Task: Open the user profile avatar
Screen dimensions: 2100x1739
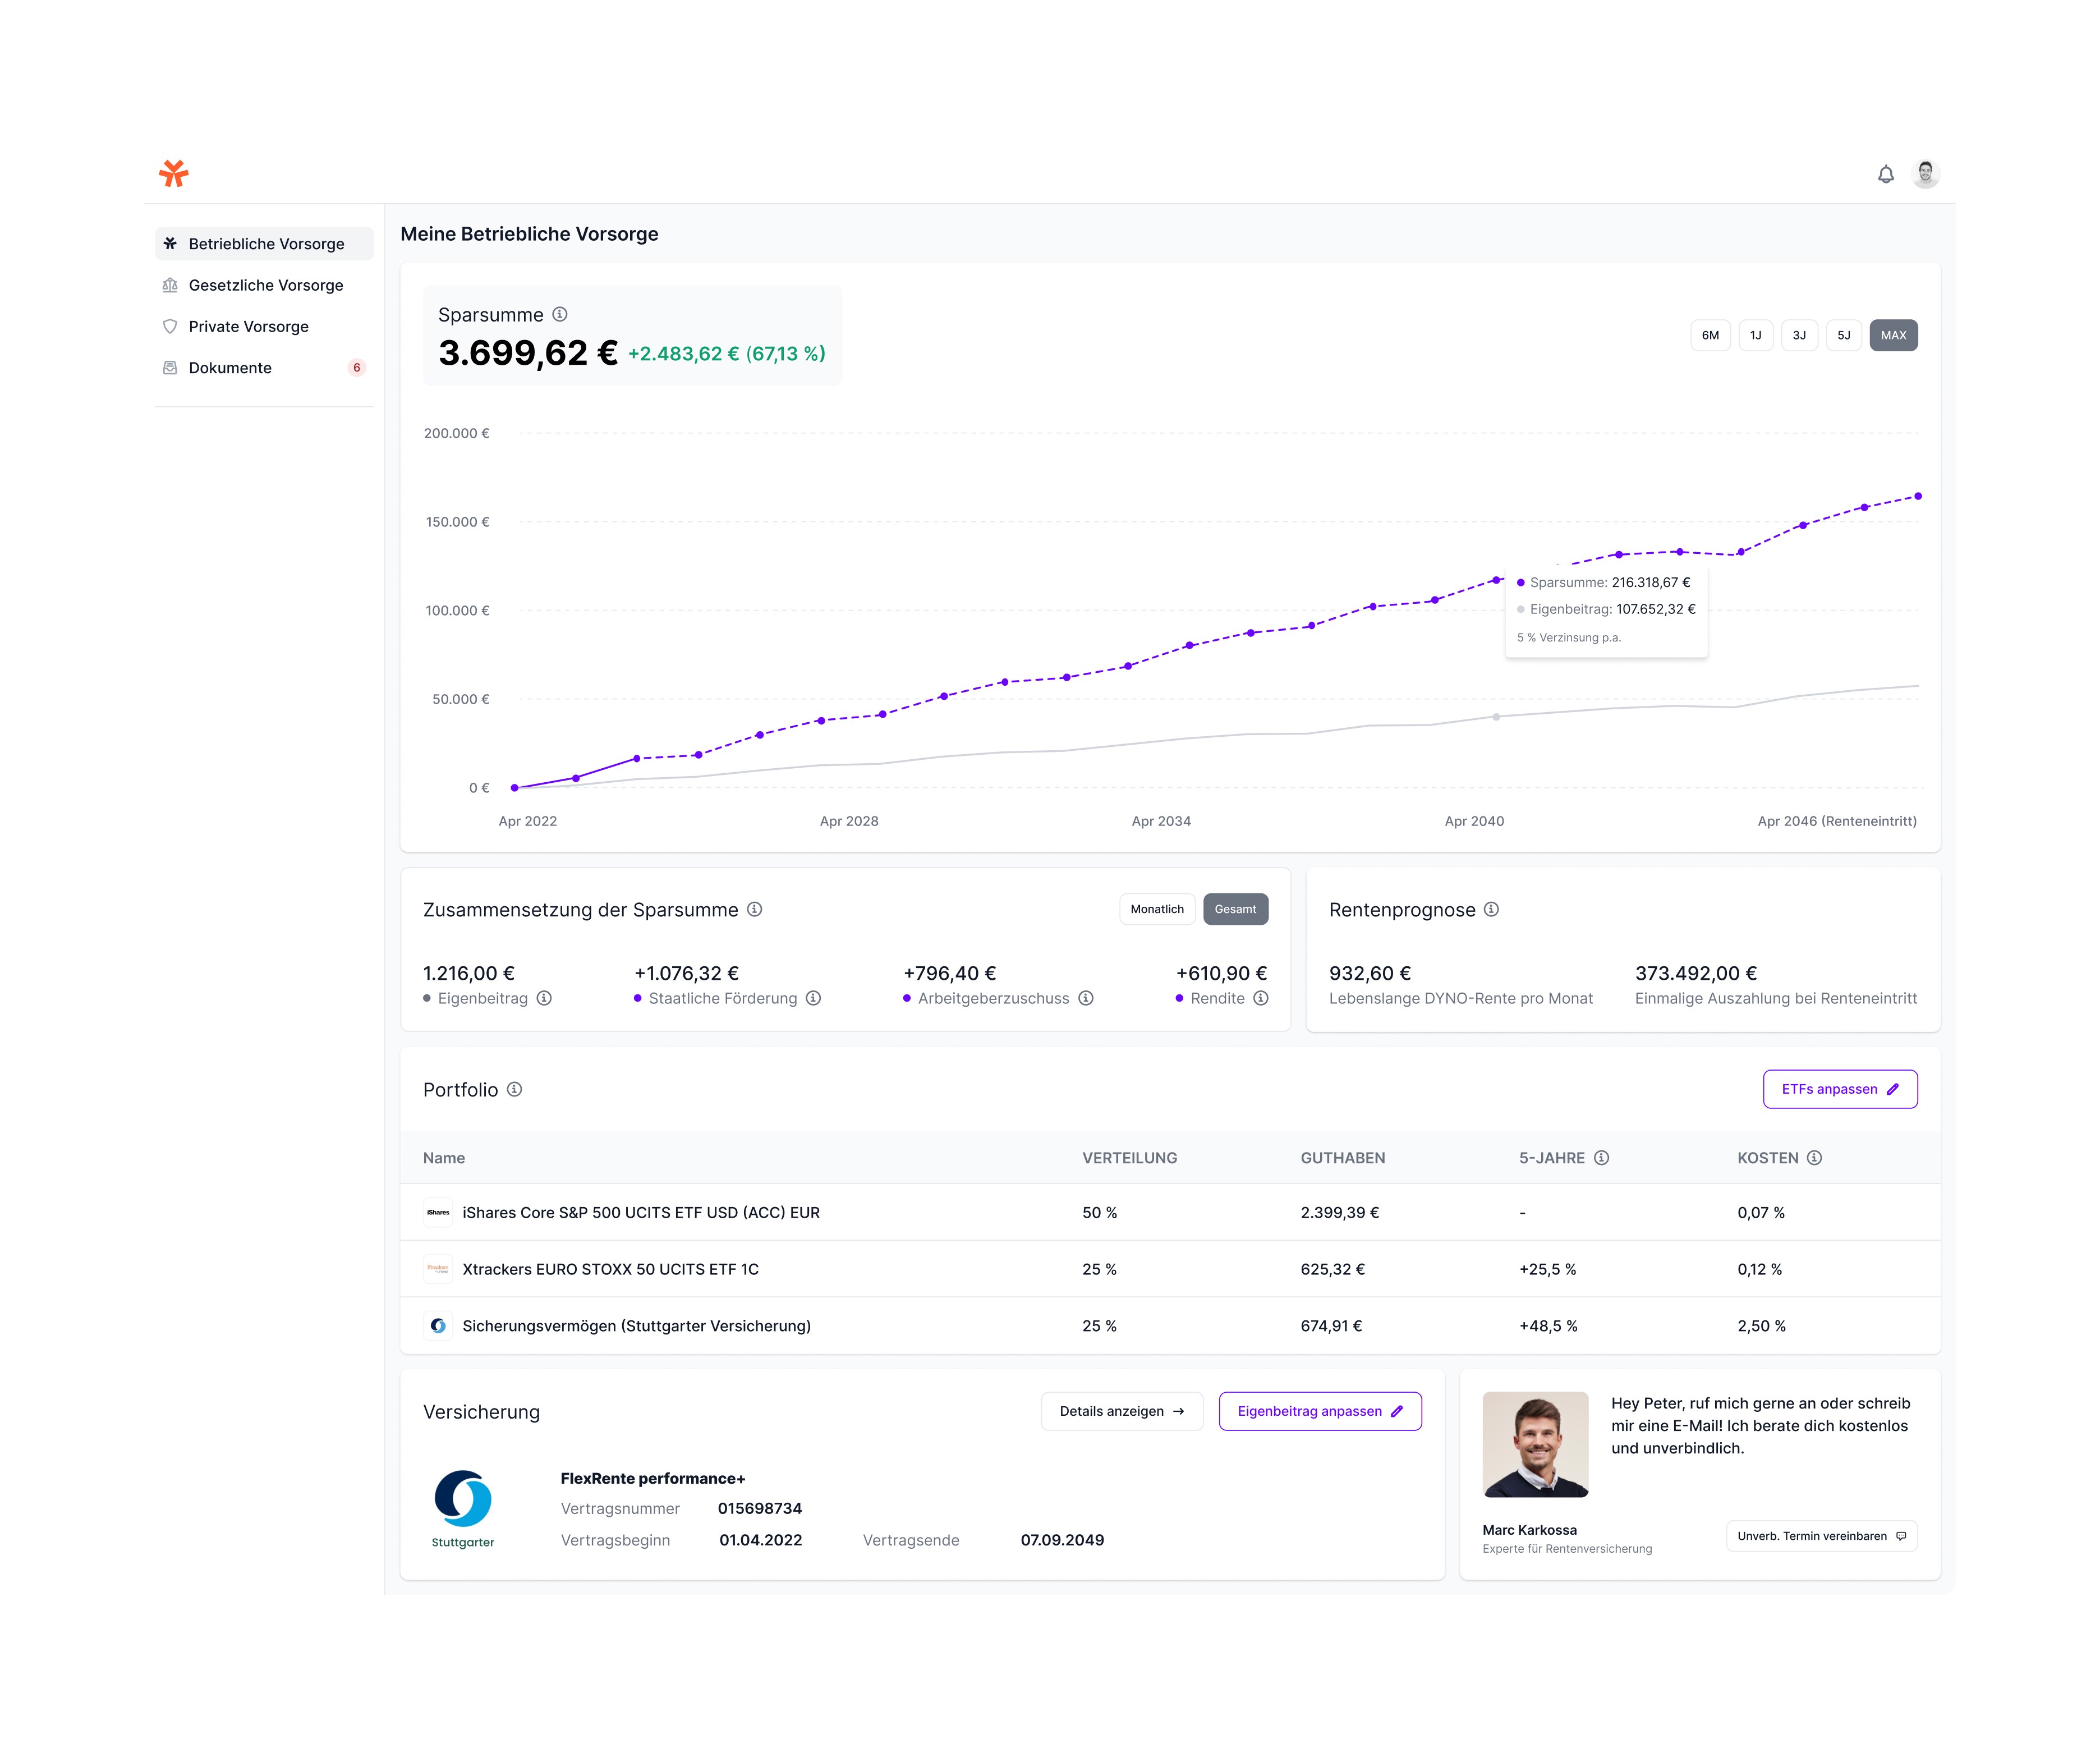Action: tap(1925, 173)
